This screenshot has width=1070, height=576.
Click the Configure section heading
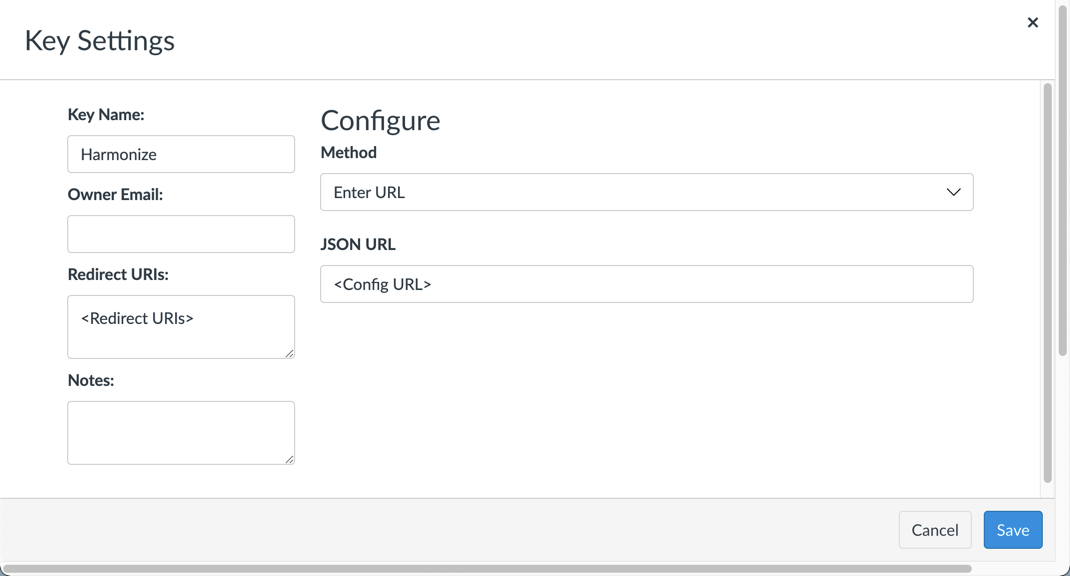(x=380, y=120)
